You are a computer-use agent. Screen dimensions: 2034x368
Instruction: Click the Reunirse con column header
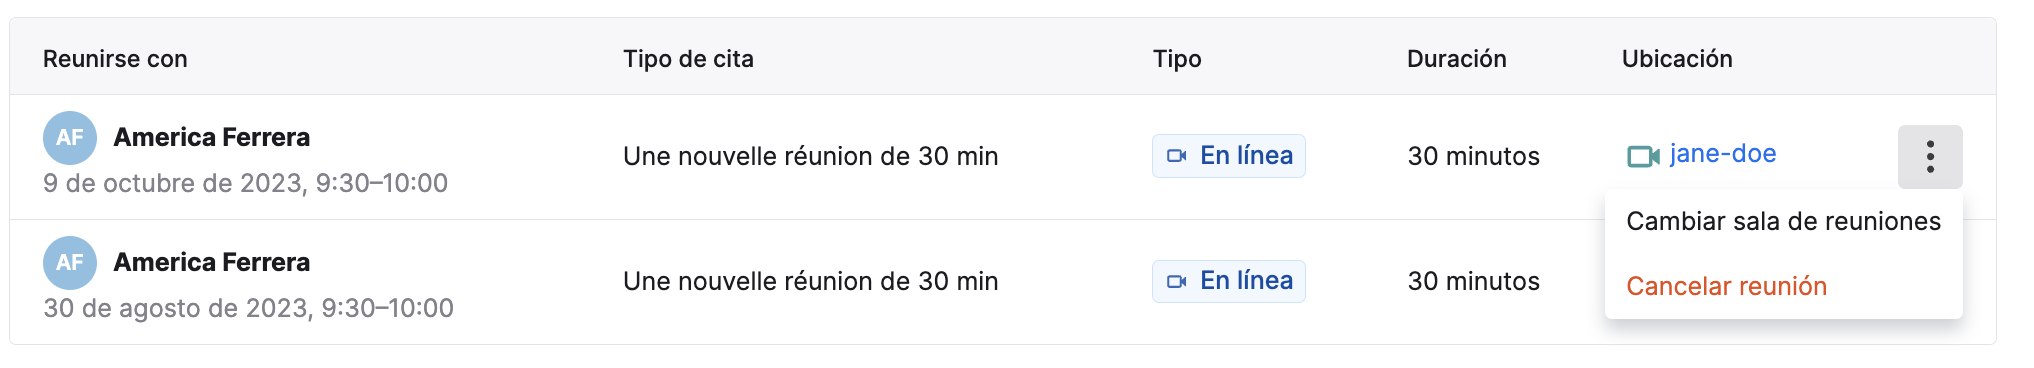(115, 59)
